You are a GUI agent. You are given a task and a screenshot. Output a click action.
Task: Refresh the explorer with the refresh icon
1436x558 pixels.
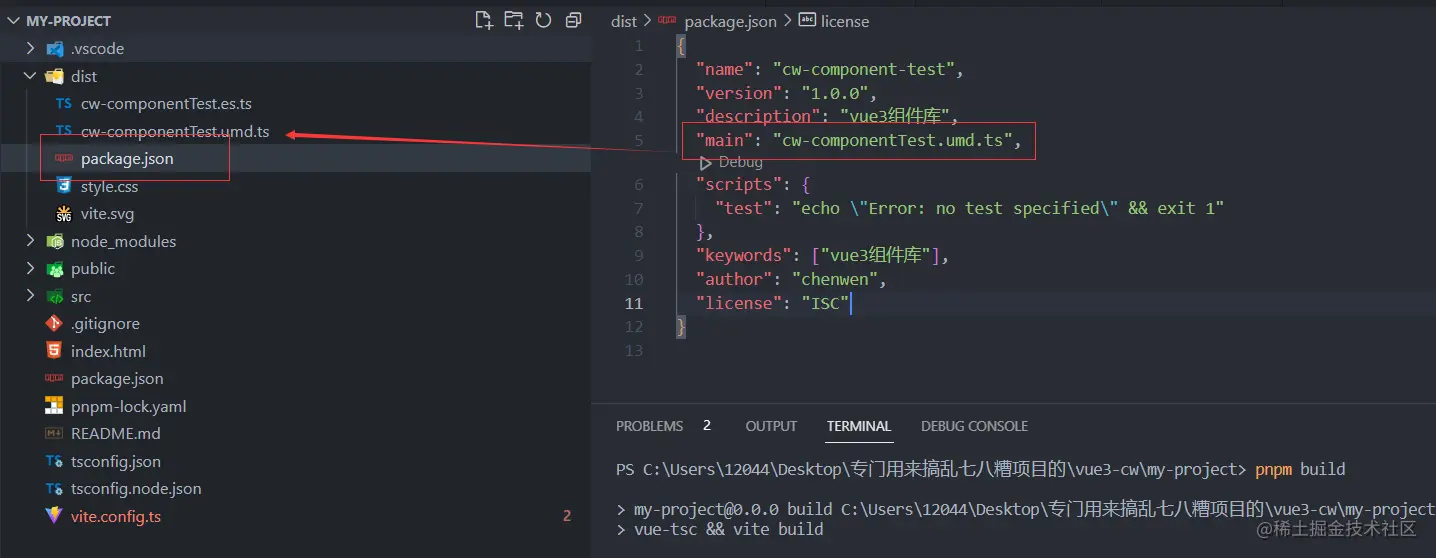(543, 20)
